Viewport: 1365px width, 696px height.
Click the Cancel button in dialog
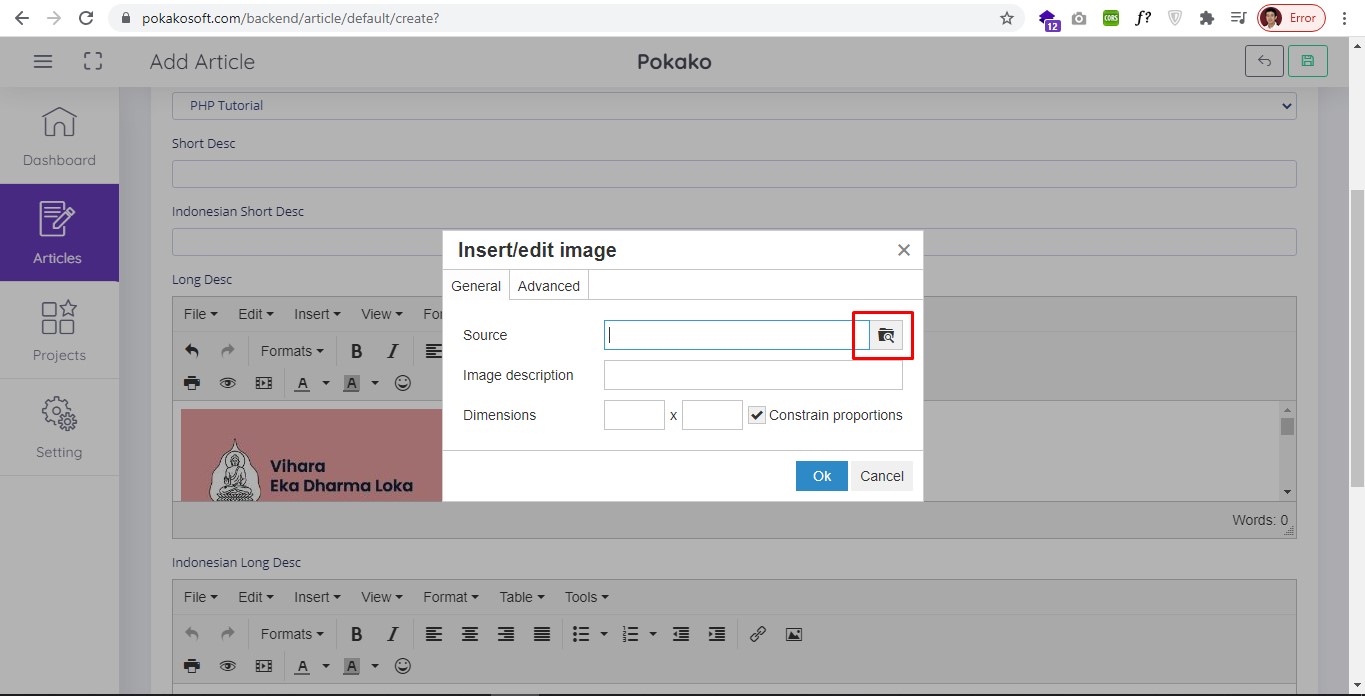click(881, 476)
